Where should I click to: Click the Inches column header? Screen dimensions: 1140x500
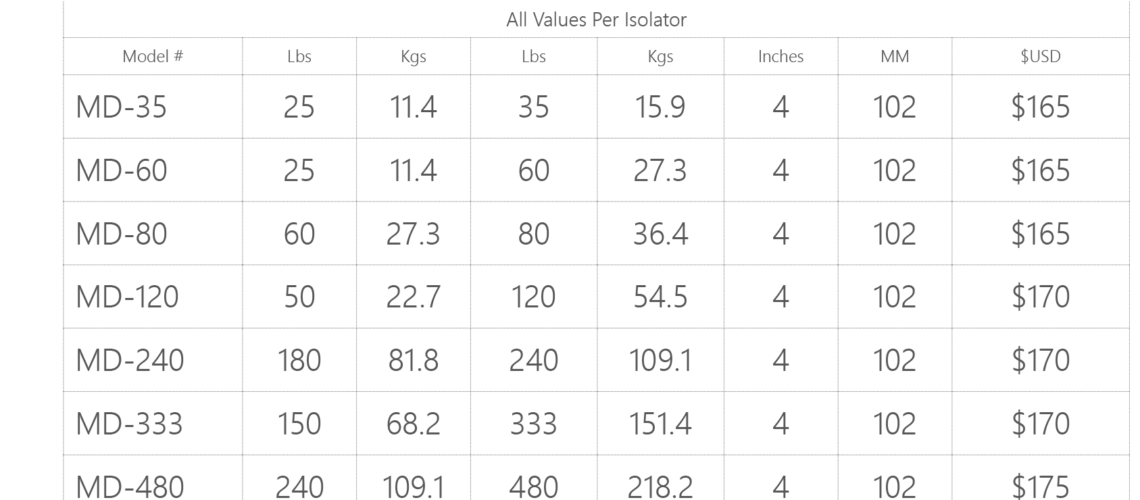(x=781, y=57)
